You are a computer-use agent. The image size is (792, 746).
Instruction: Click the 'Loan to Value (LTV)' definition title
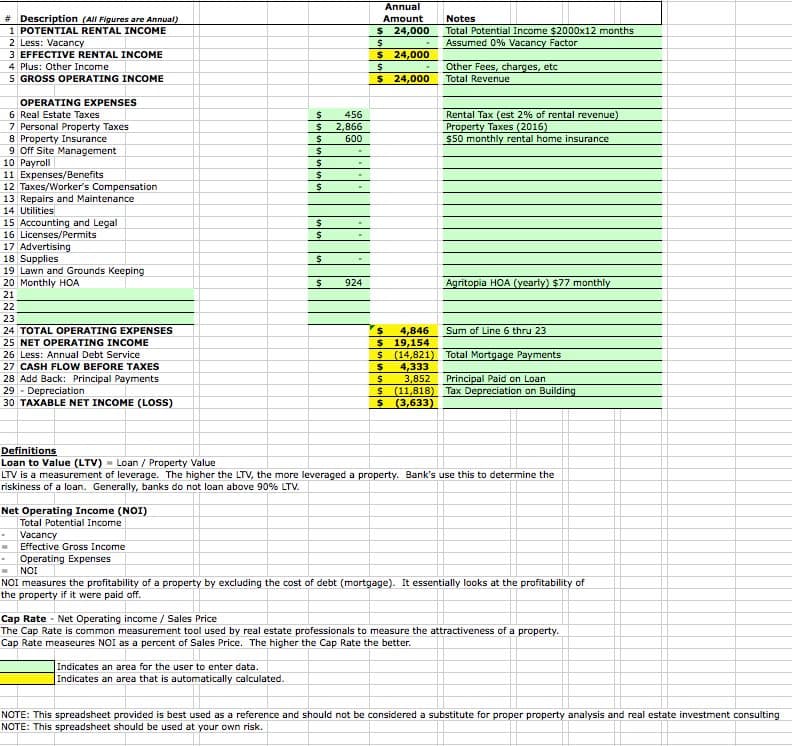pos(52,463)
